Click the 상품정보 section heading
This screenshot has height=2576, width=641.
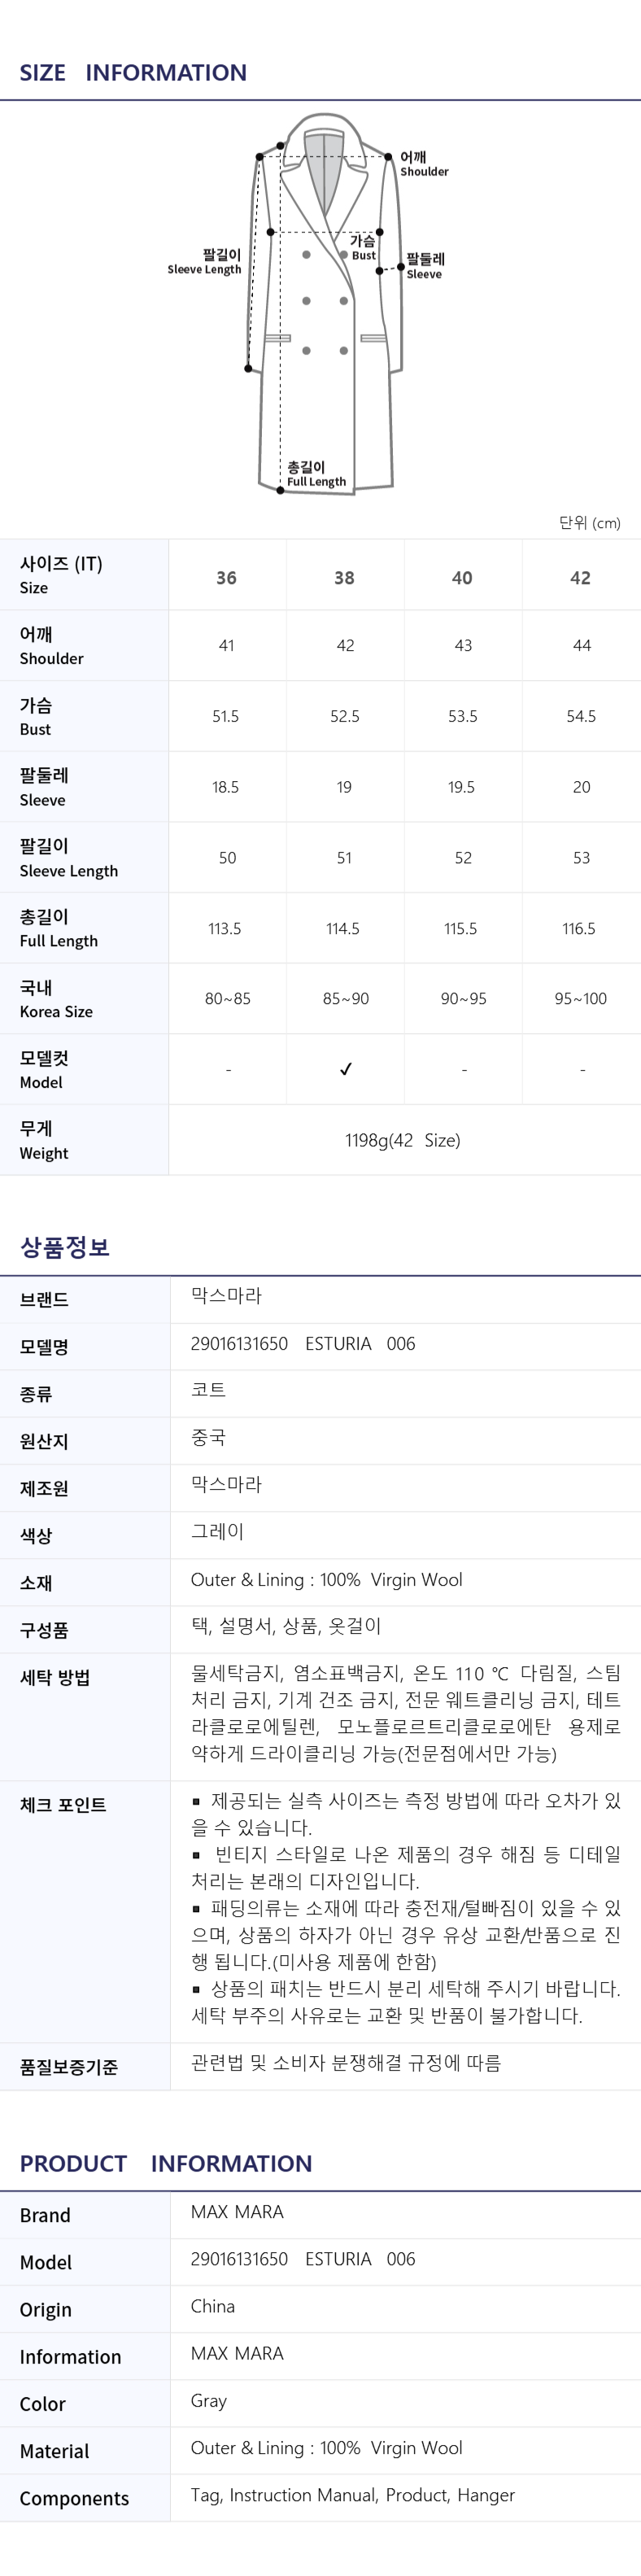click(x=65, y=1246)
